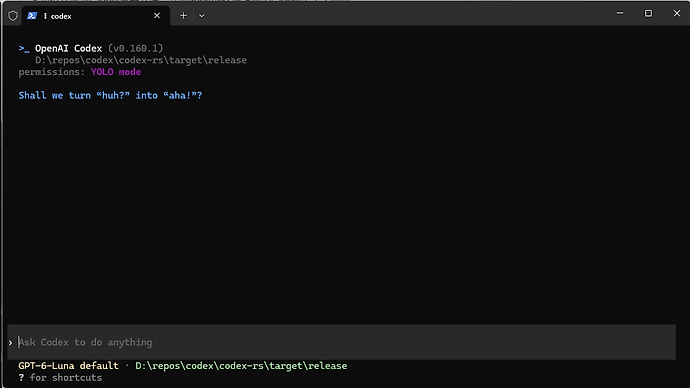Click the 'GPT-6-Luna default' status text
The image size is (690, 388).
click(x=68, y=366)
